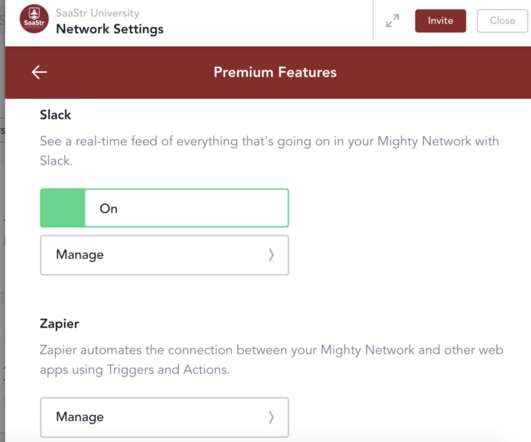Click the Invite button

tap(440, 21)
